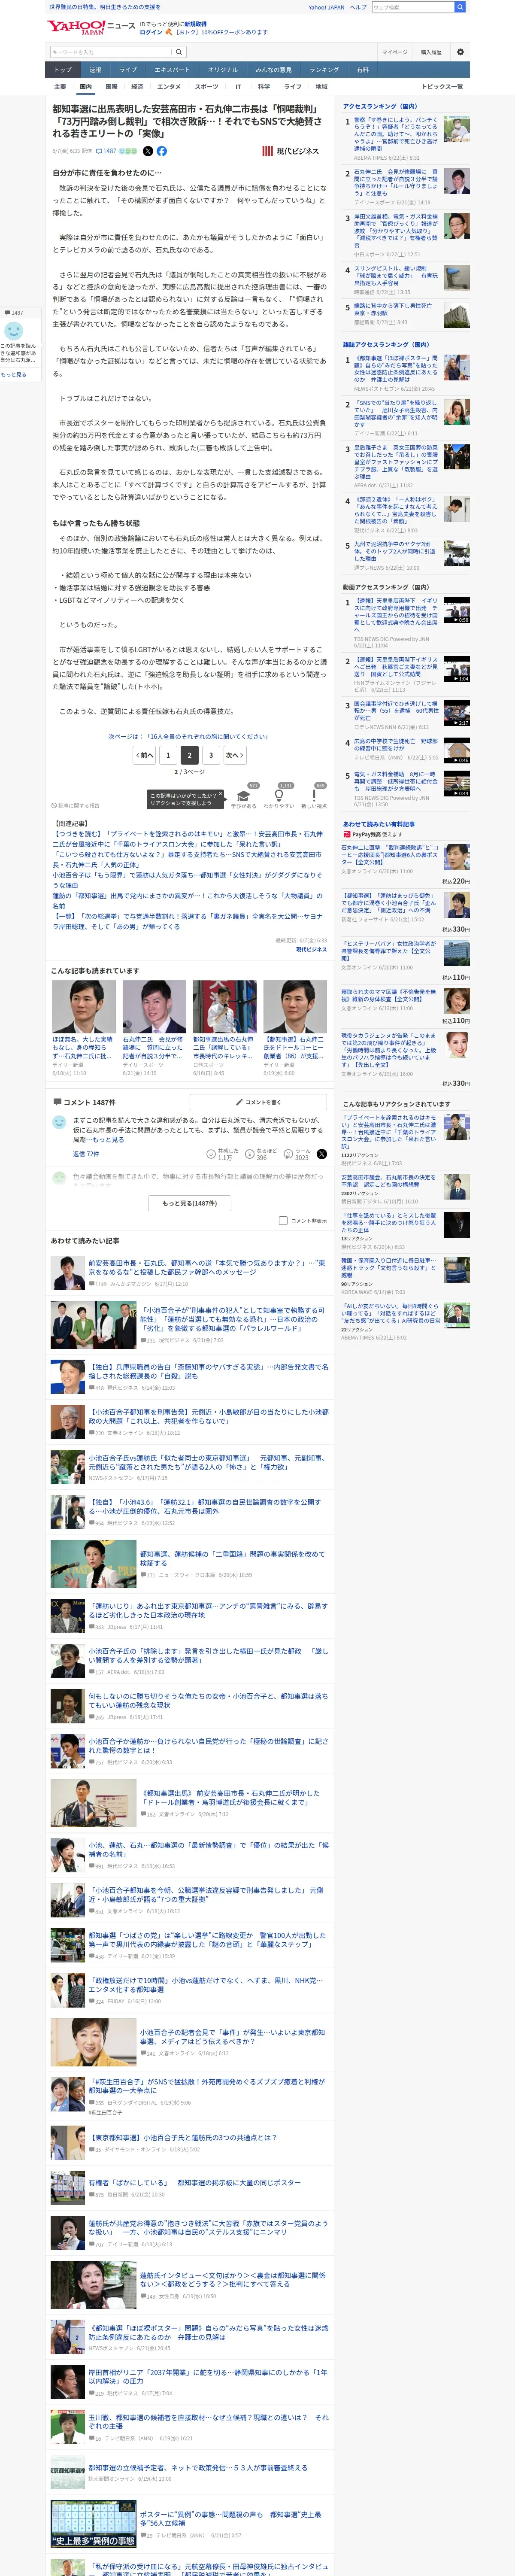Open the 国際 category tab
This screenshot has width=515, height=2576.
[112, 87]
